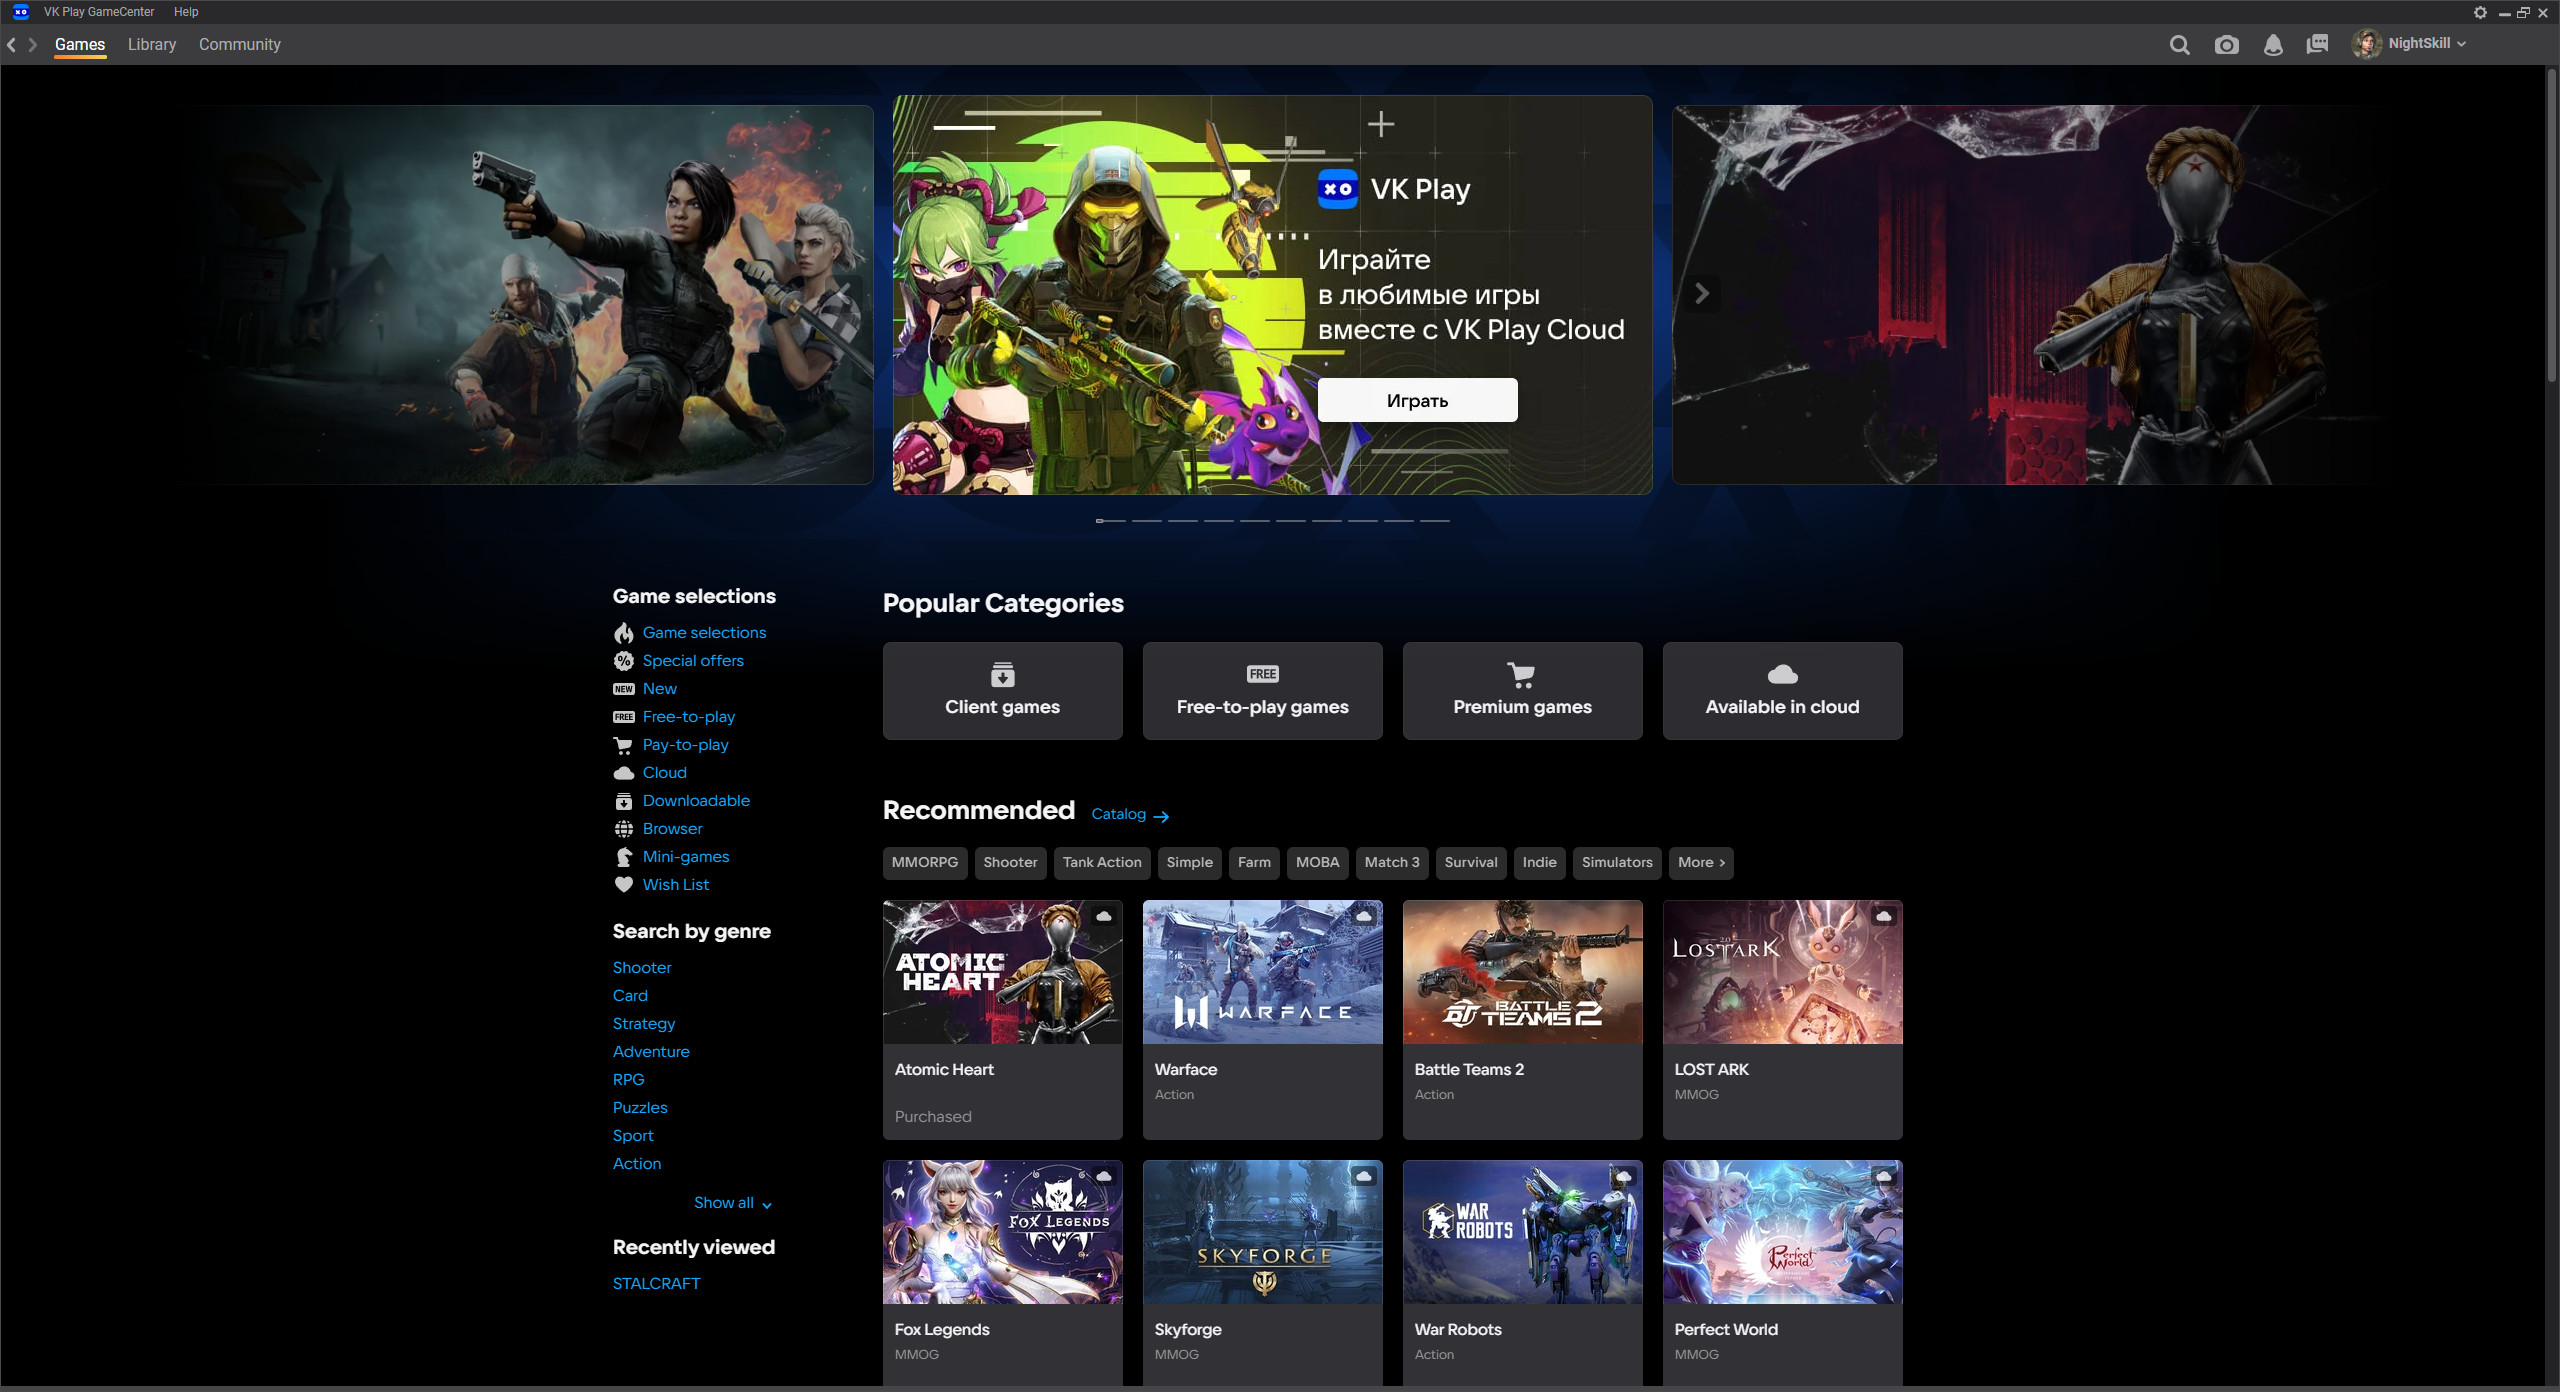The image size is (2560, 1392).
Task: Click cloud badge on Warface card
Action: coord(1364,916)
